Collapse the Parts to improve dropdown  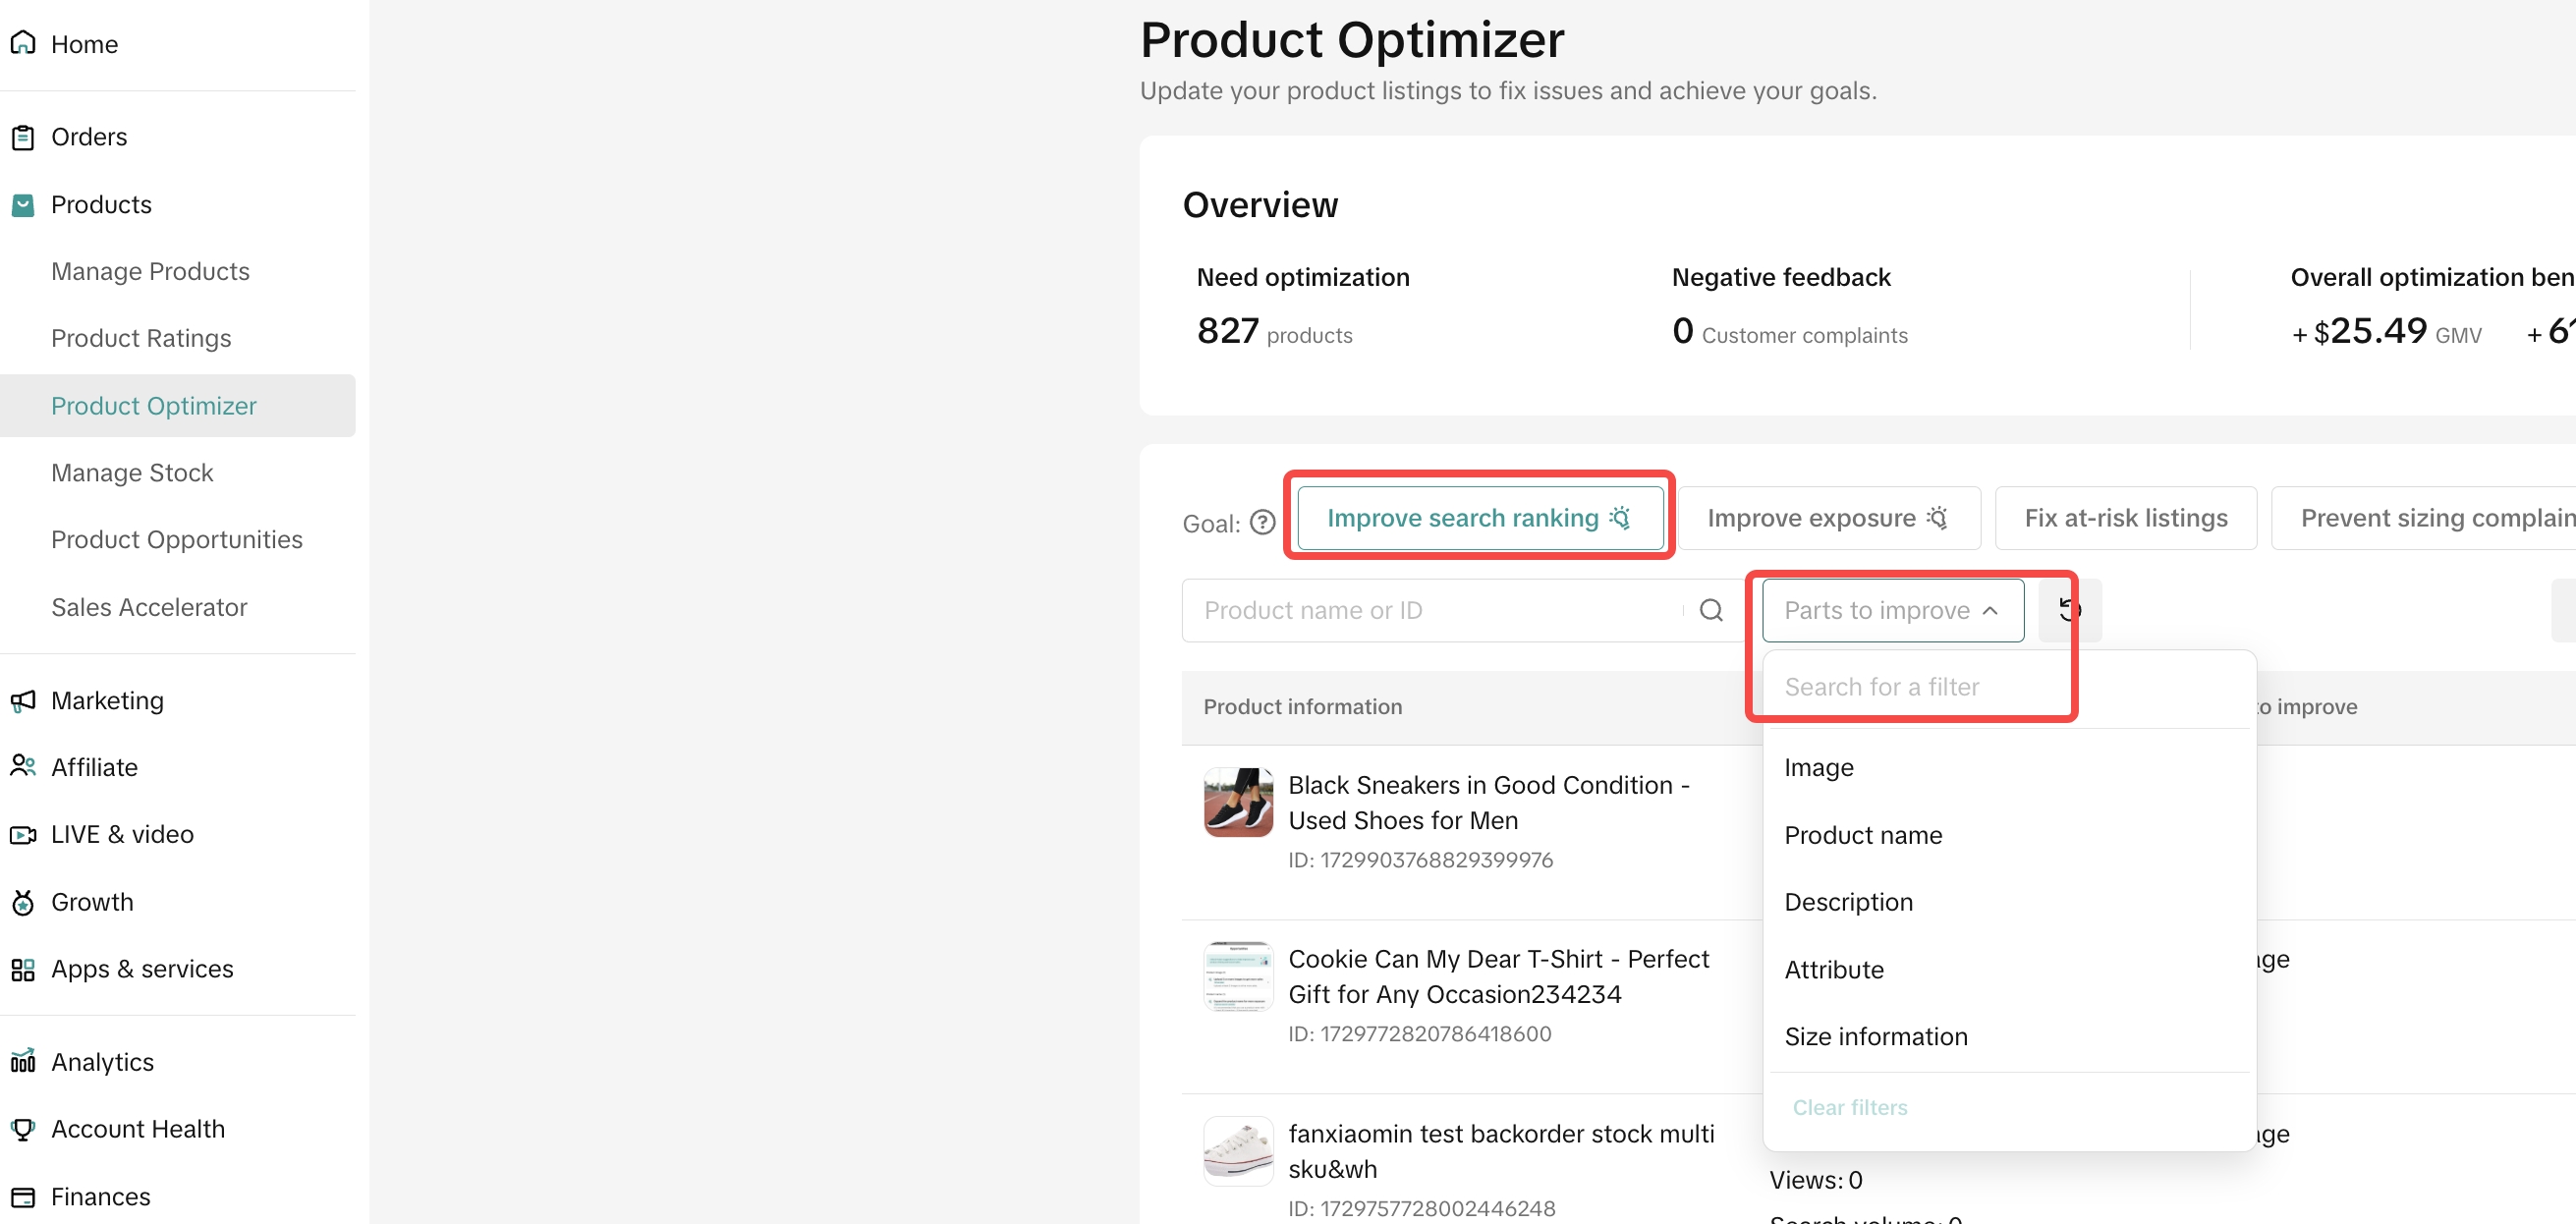point(1893,610)
